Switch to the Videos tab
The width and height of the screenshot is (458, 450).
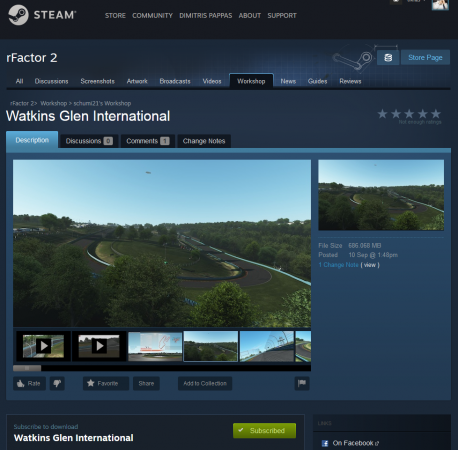[212, 81]
